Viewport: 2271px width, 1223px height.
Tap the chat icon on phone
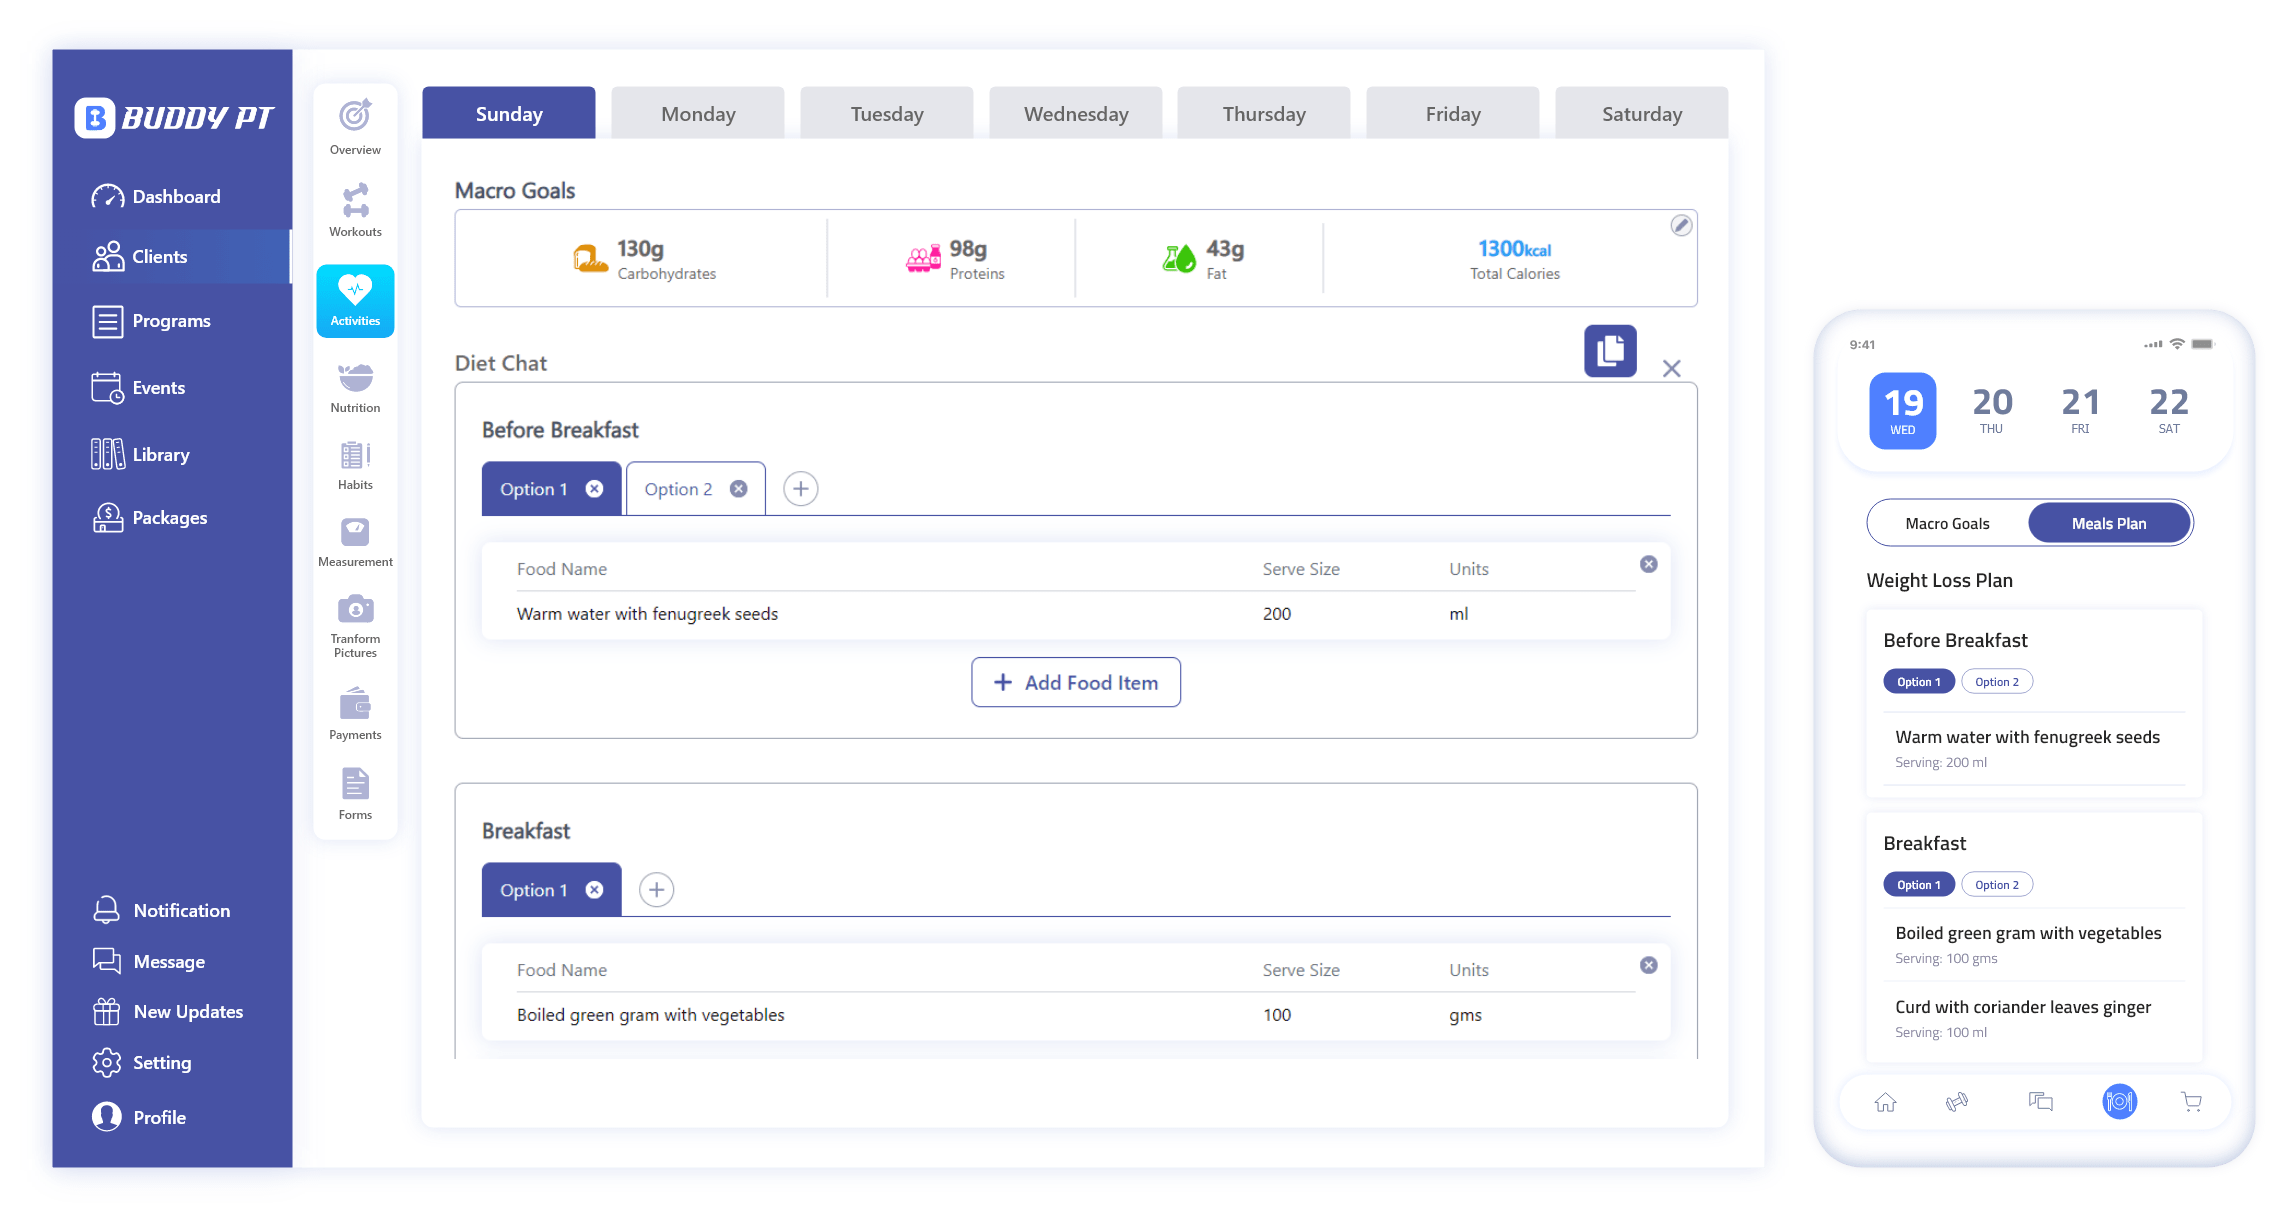pyautogui.click(x=2041, y=1102)
